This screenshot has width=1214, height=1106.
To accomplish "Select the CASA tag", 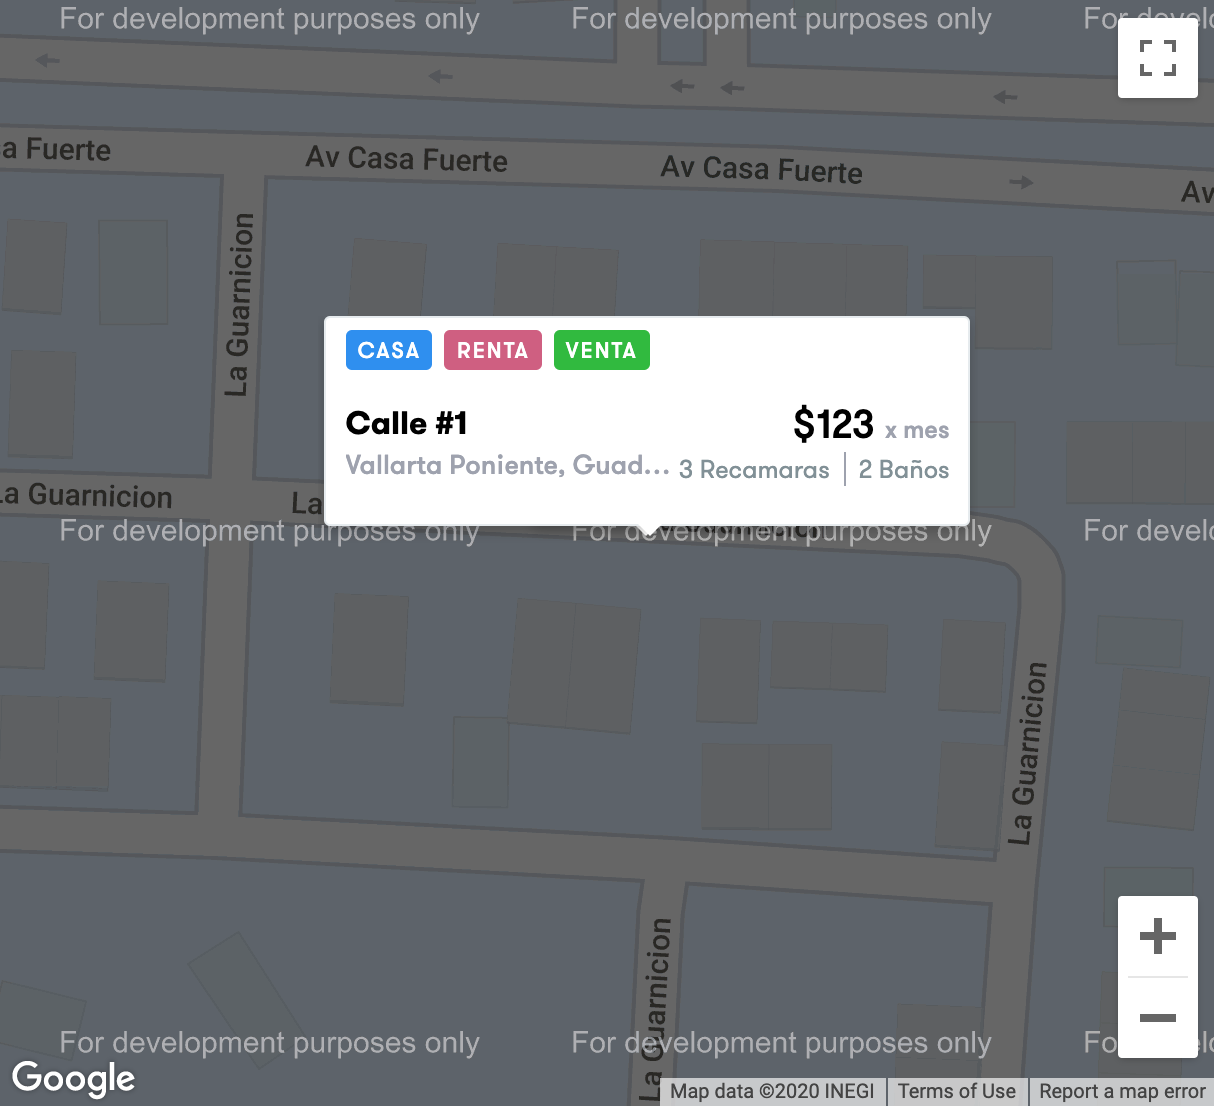I will [x=389, y=350].
